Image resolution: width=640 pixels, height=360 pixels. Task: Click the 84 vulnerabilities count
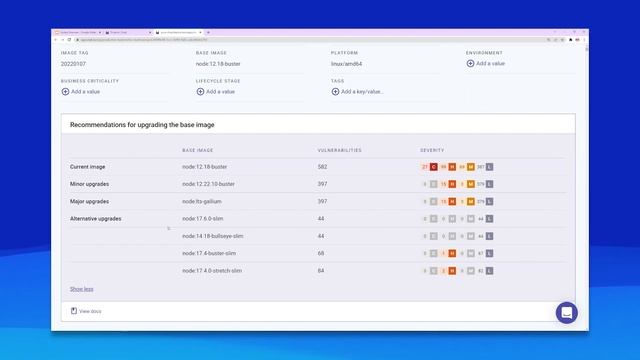click(321, 271)
